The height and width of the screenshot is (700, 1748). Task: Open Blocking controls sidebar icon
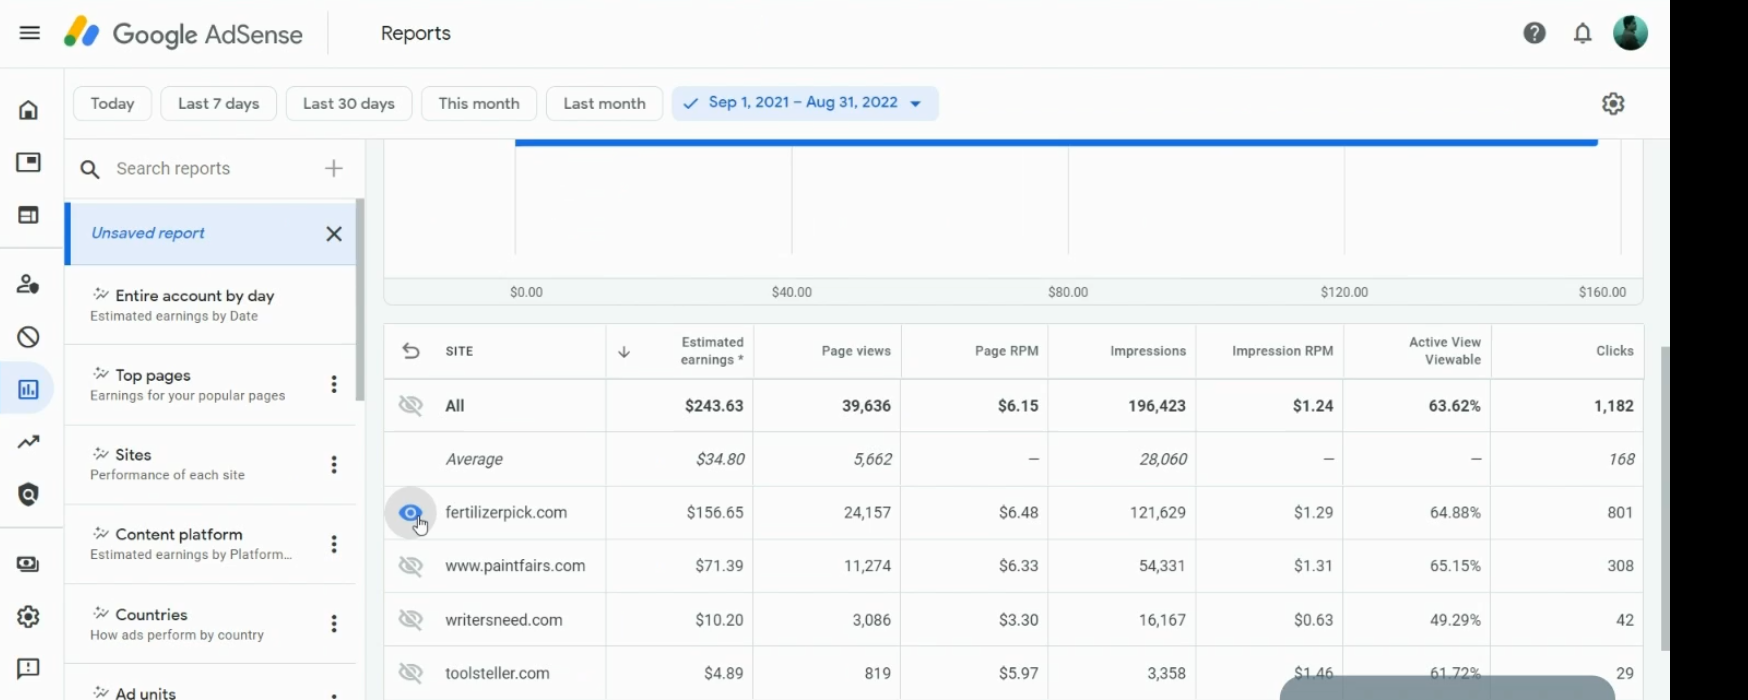click(x=28, y=337)
